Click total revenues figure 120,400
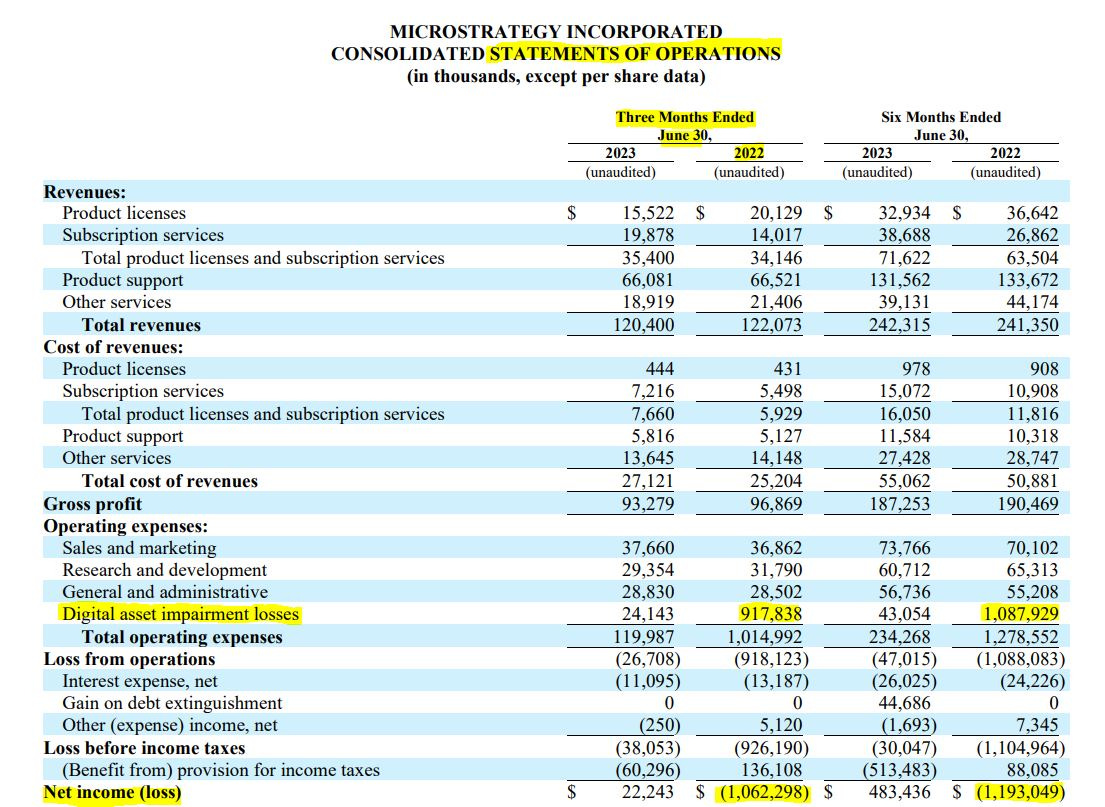This screenshot has height=807, width=1105. click(x=643, y=325)
